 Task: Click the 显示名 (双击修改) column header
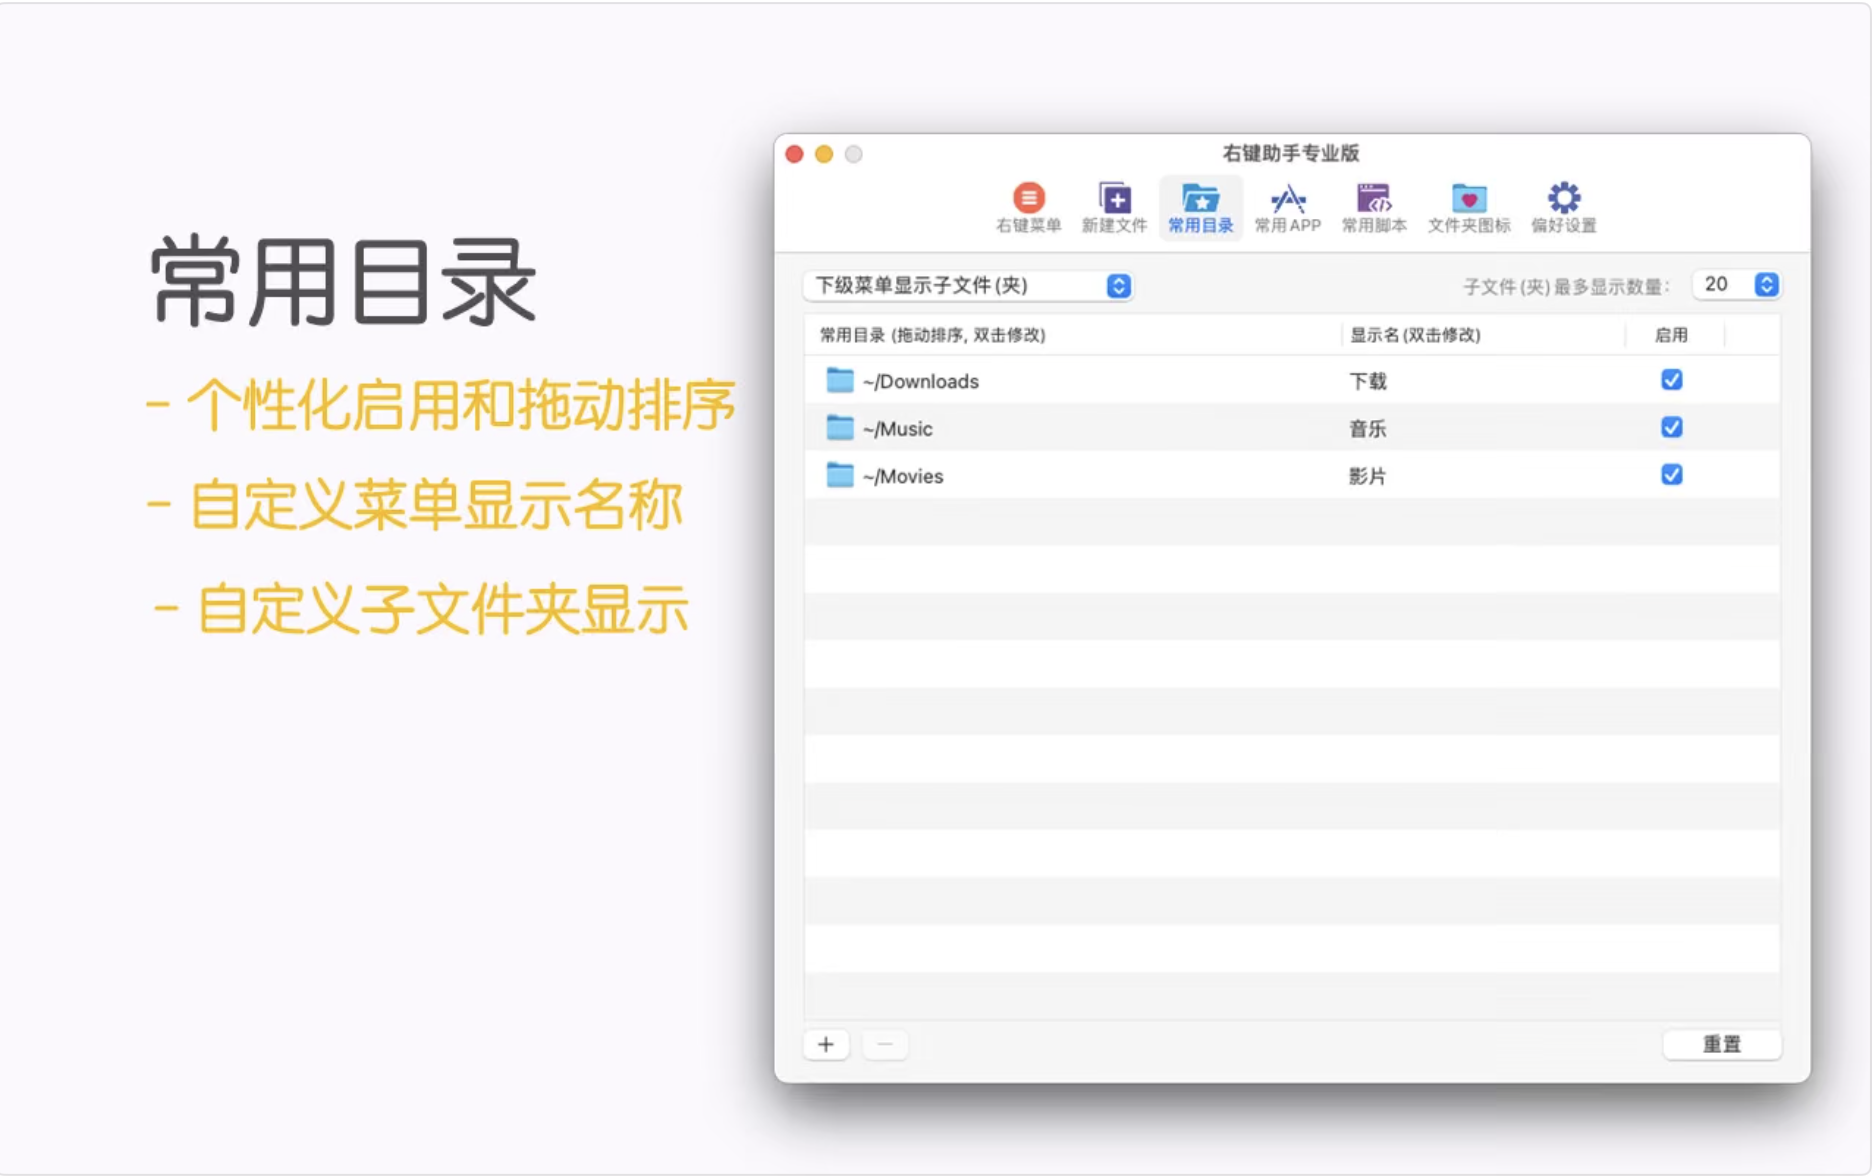point(1413,336)
